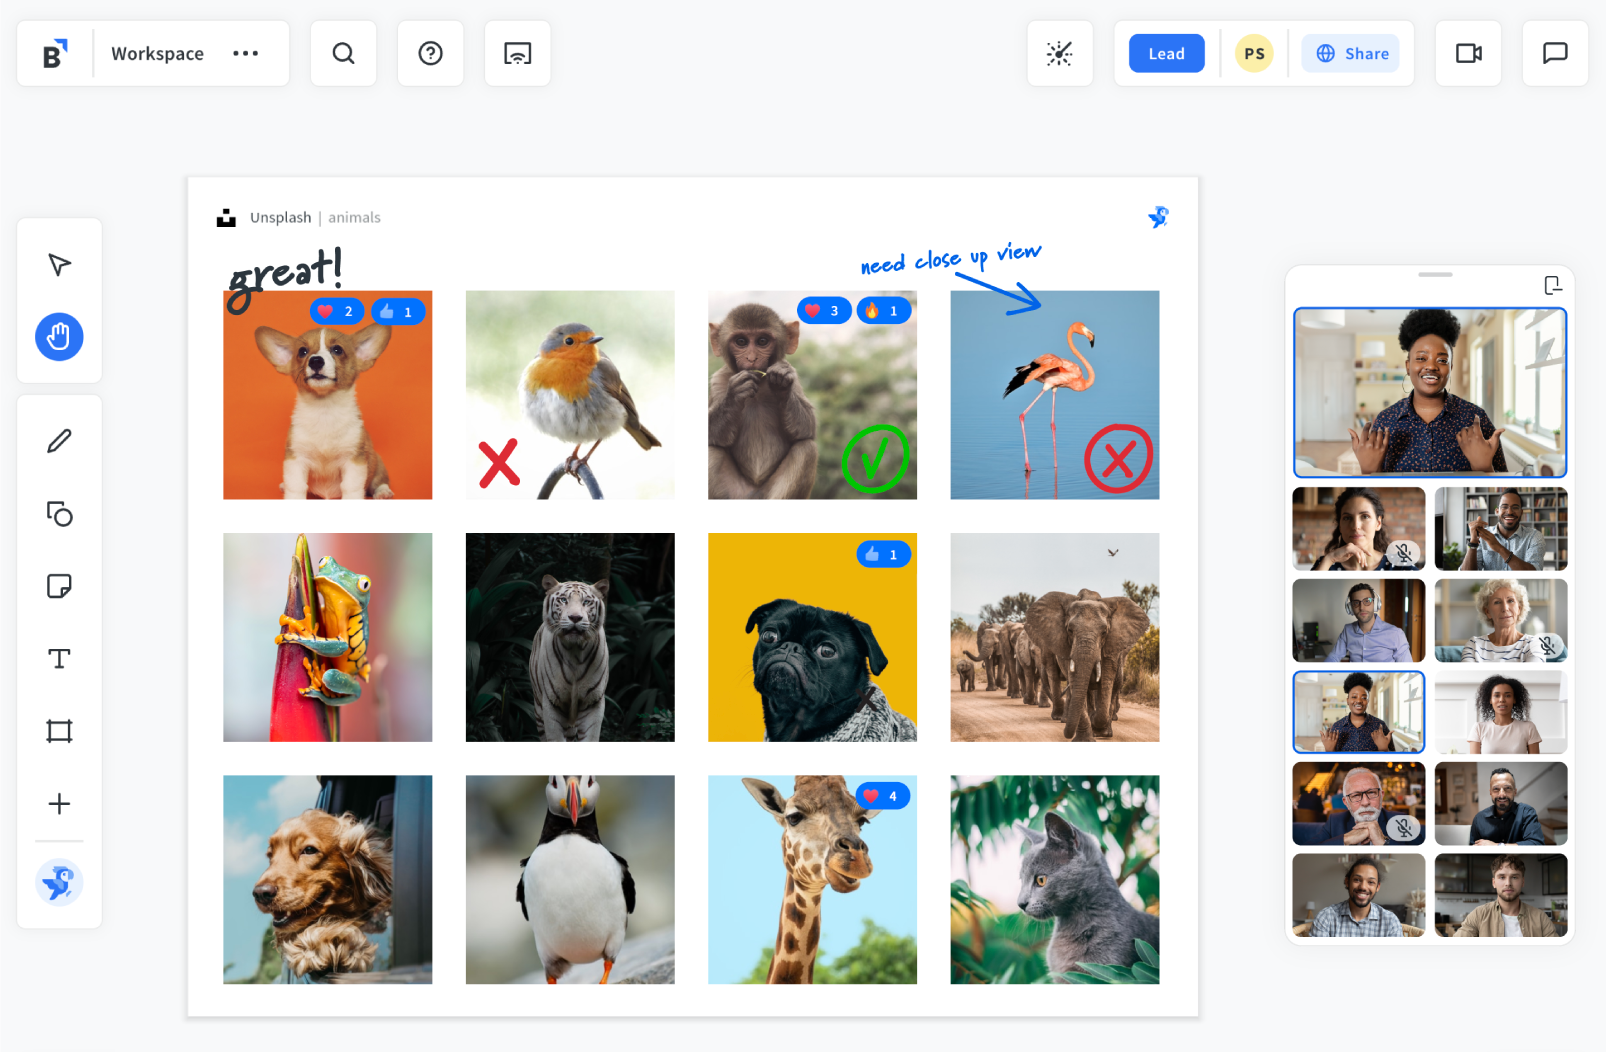Open search with magnifier icon

pos(343,53)
